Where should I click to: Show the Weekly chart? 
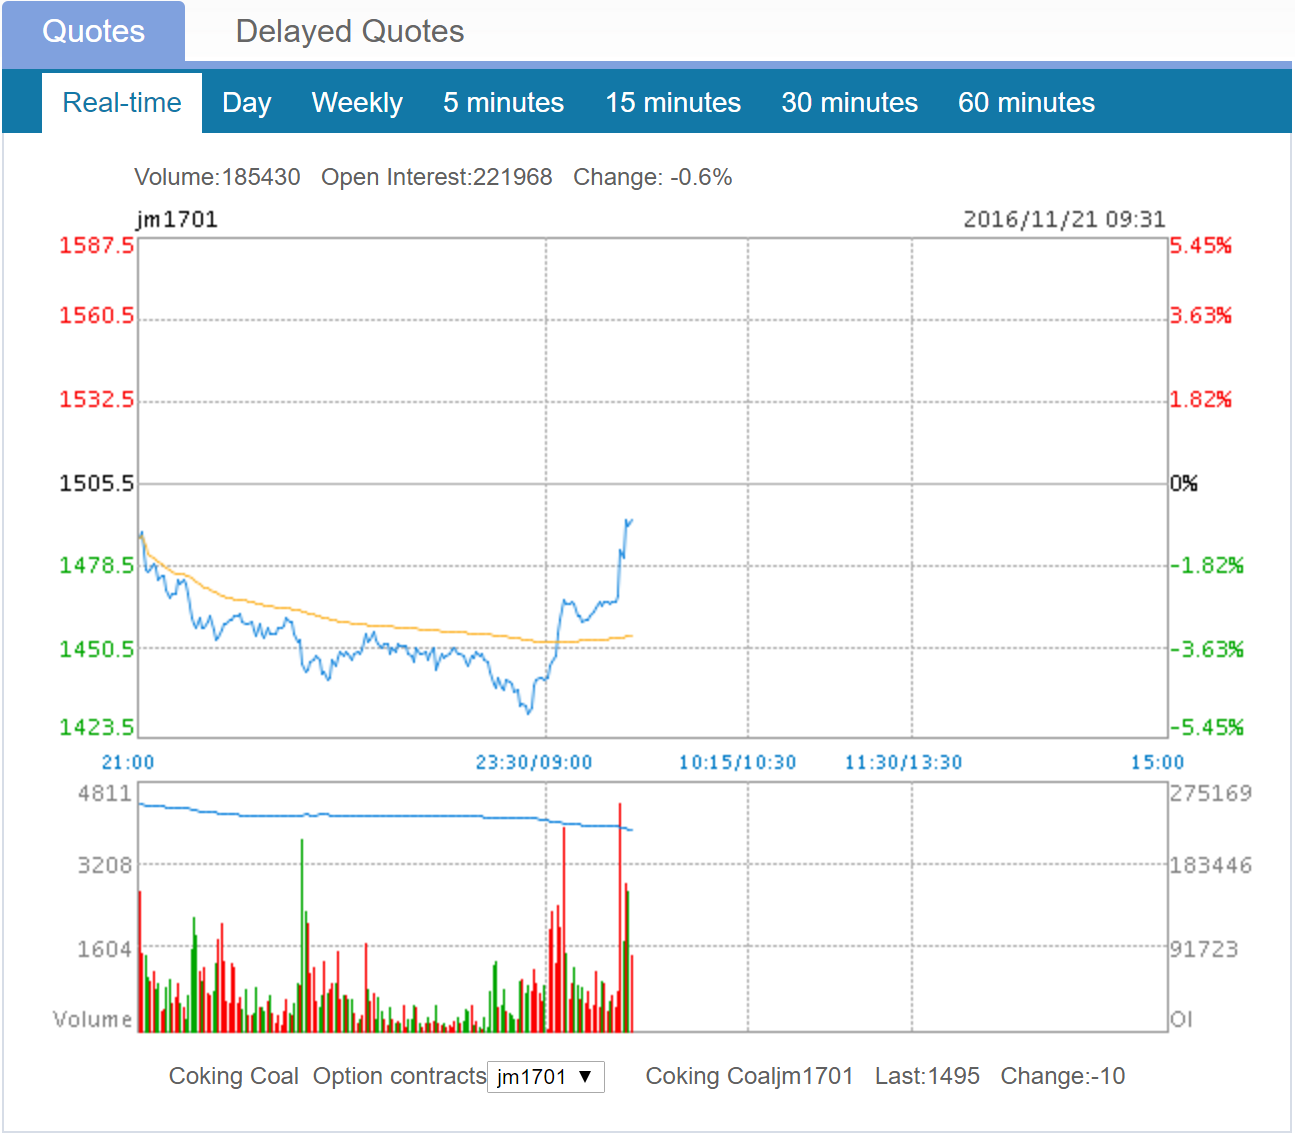click(357, 103)
